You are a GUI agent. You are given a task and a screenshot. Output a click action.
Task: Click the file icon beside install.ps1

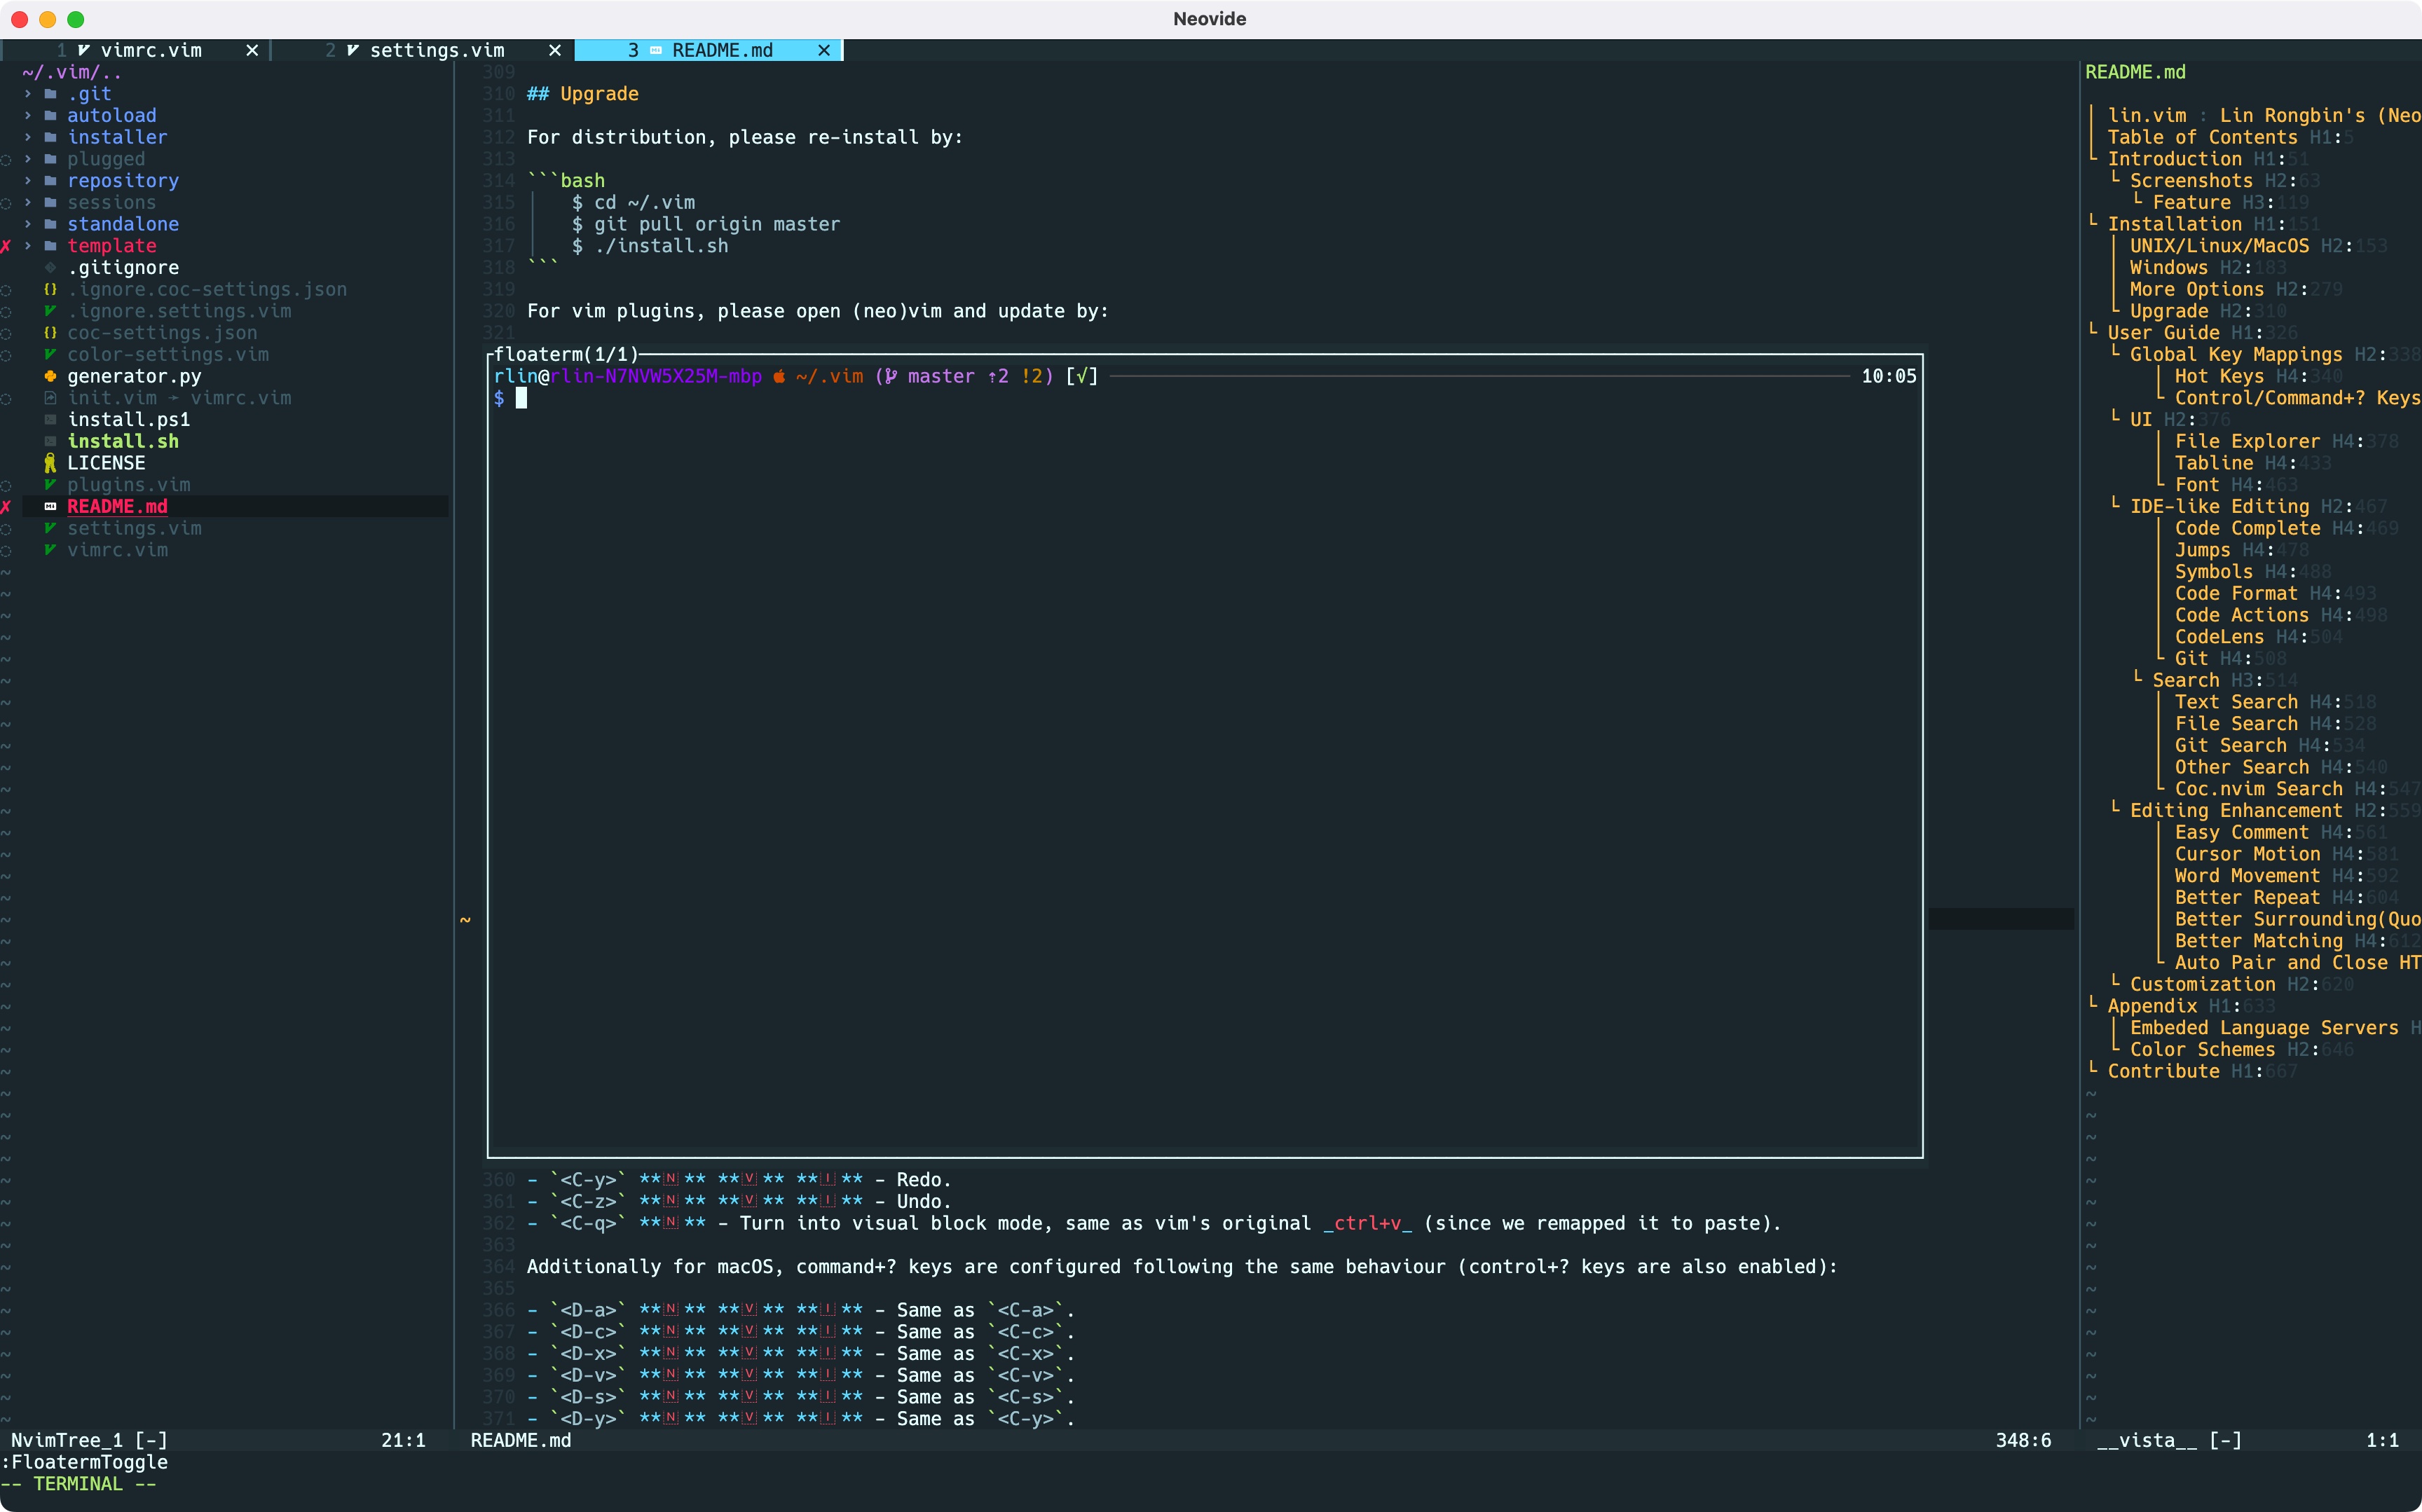50,420
